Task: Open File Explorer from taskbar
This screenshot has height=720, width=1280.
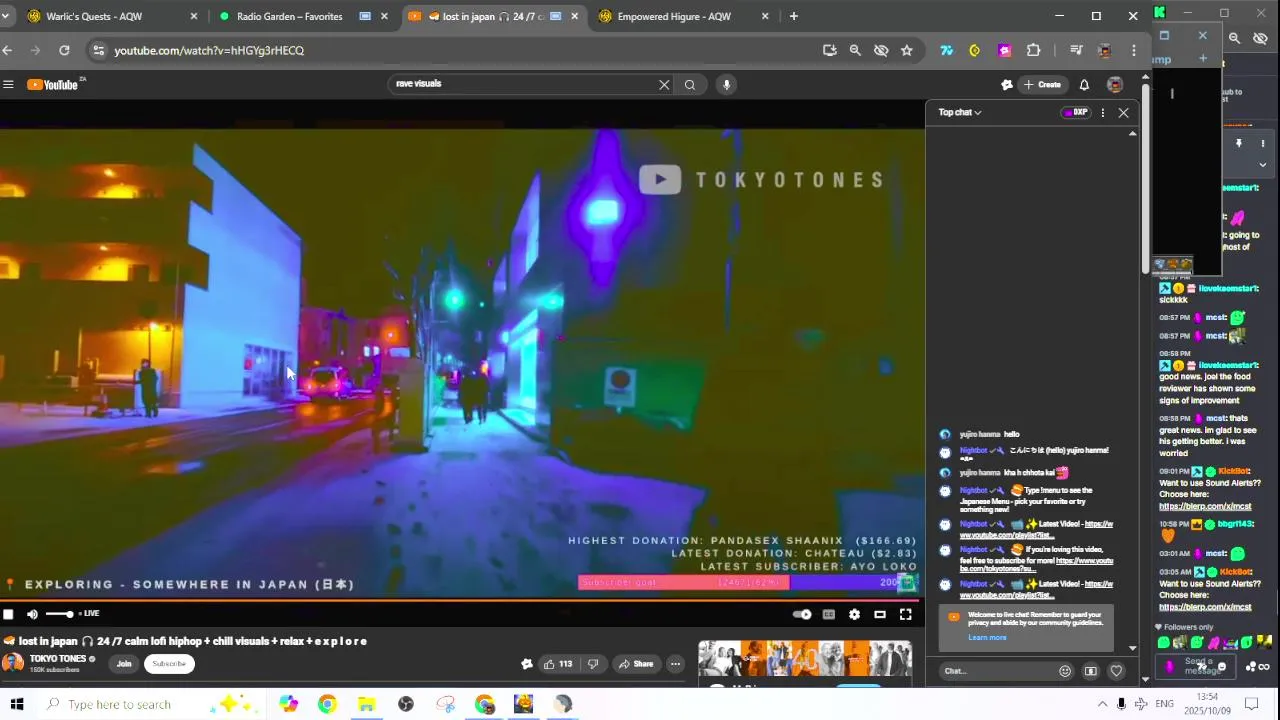Action: (x=367, y=704)
